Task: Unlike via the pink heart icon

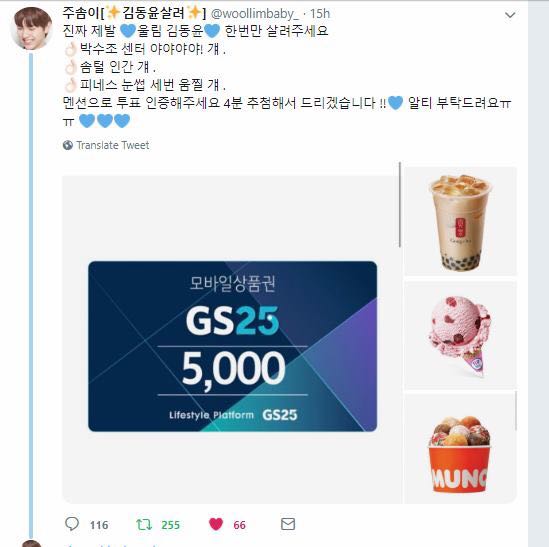Action: 216,524
